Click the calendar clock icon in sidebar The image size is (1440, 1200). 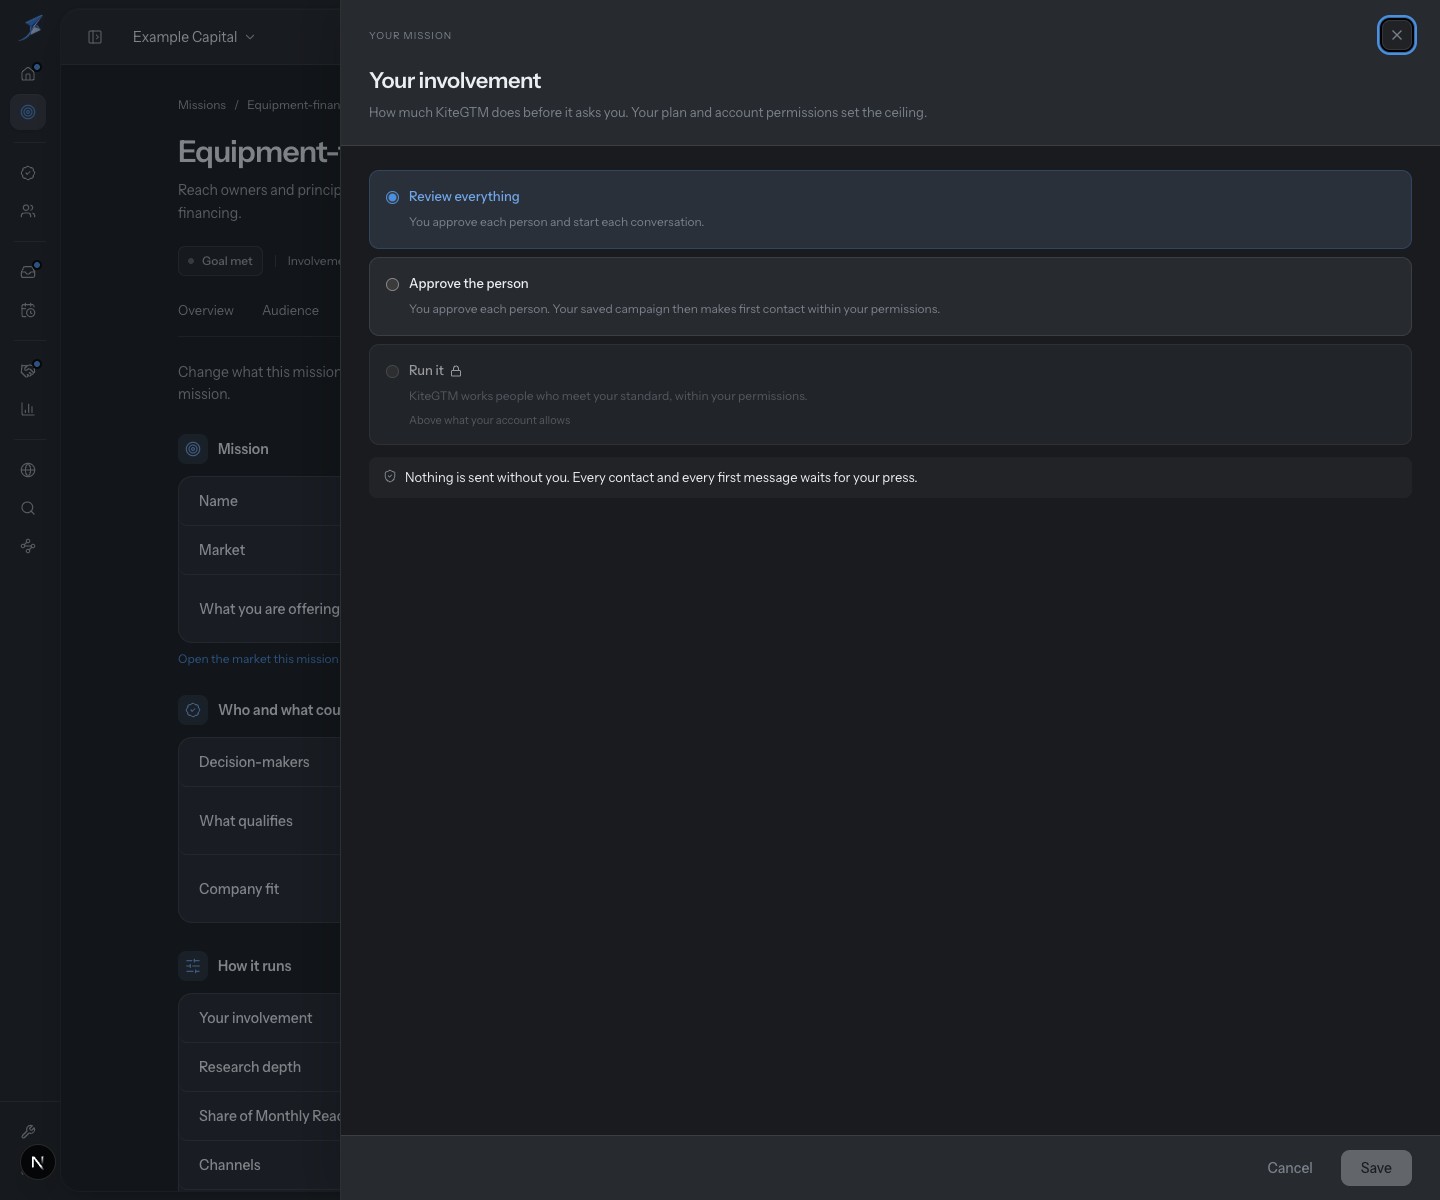tap(28, 310)
